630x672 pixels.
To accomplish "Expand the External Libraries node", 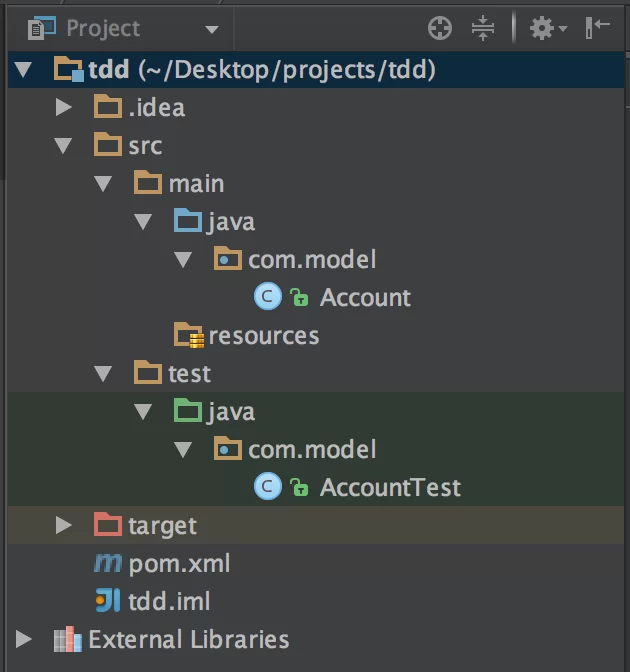I will point(24,639).
